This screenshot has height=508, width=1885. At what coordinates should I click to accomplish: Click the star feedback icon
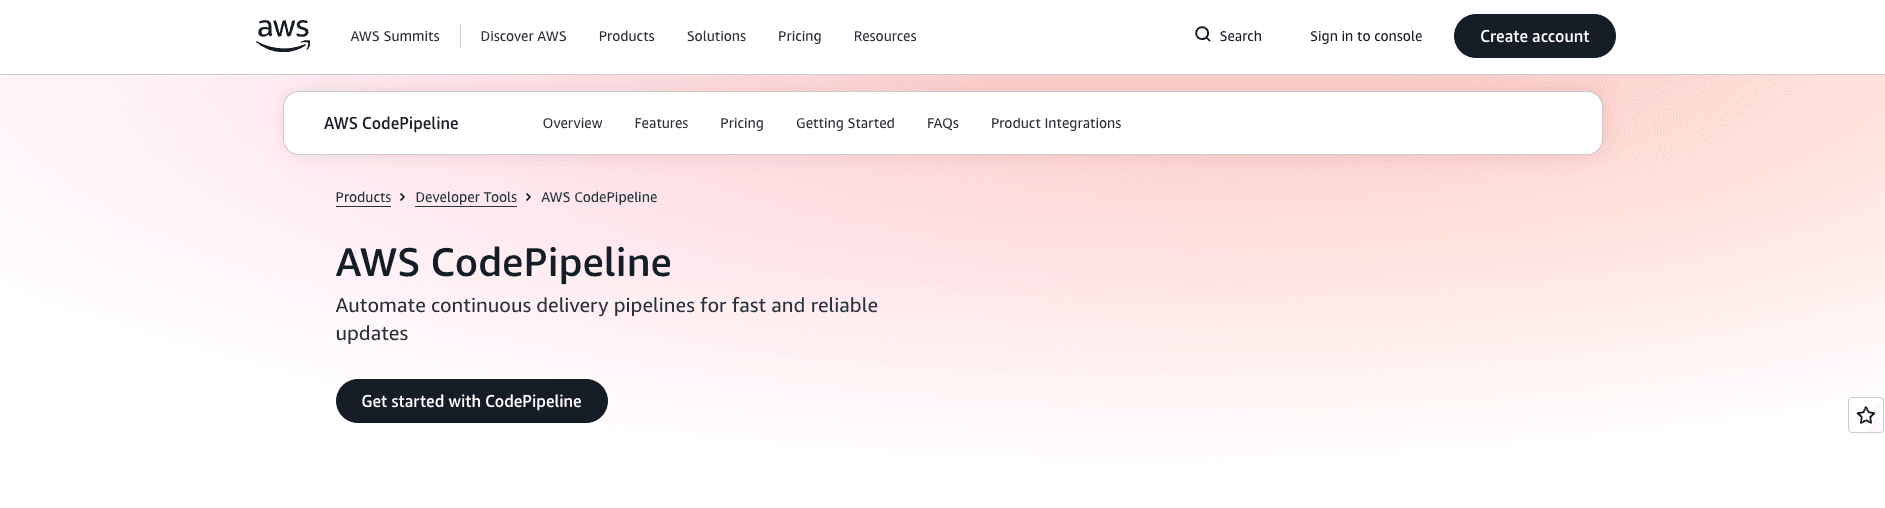click(1866, 415)
